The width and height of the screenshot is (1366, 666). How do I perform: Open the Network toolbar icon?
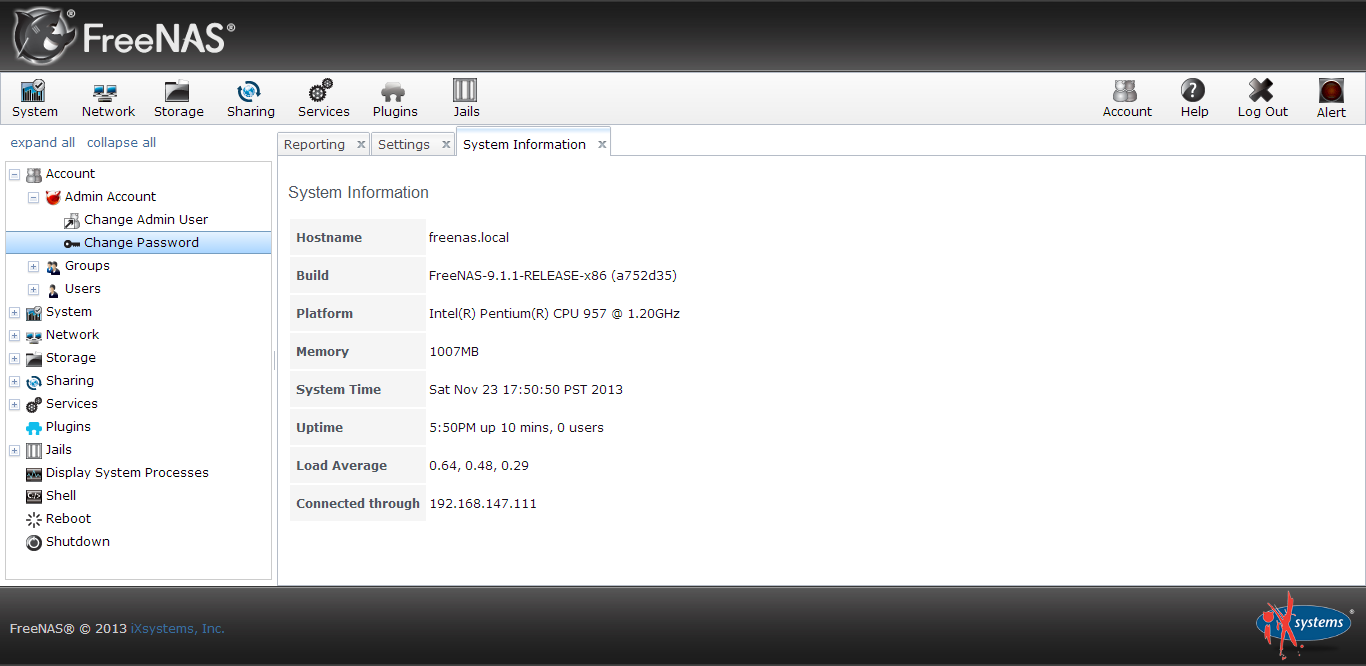point(108,99)
